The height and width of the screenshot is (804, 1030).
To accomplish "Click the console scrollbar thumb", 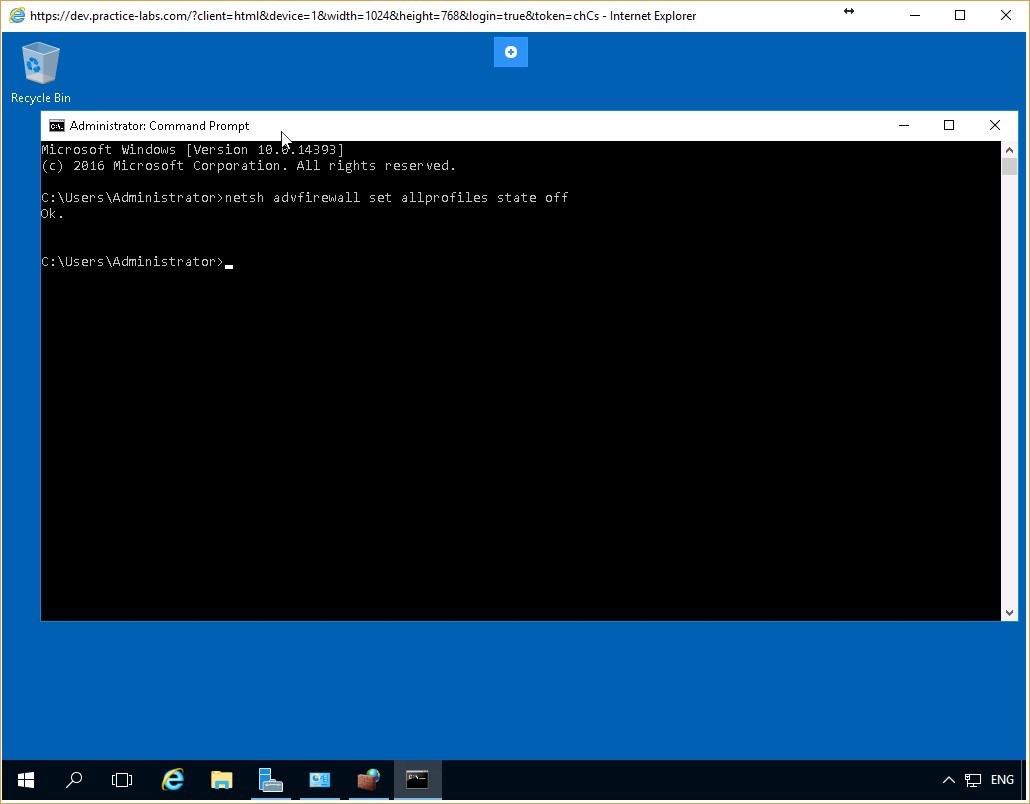I will (1009, 167).
